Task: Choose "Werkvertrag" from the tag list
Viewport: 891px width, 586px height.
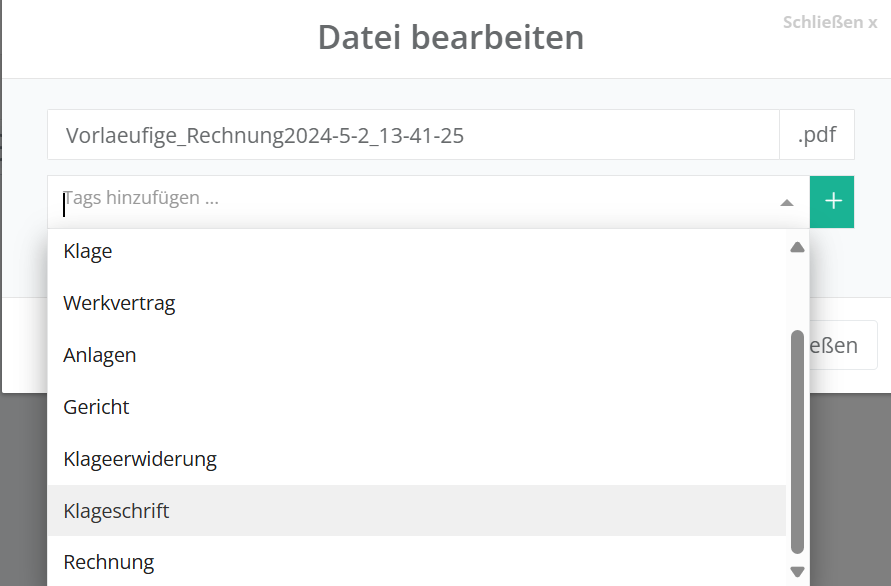Action: (x=119, y=303)
